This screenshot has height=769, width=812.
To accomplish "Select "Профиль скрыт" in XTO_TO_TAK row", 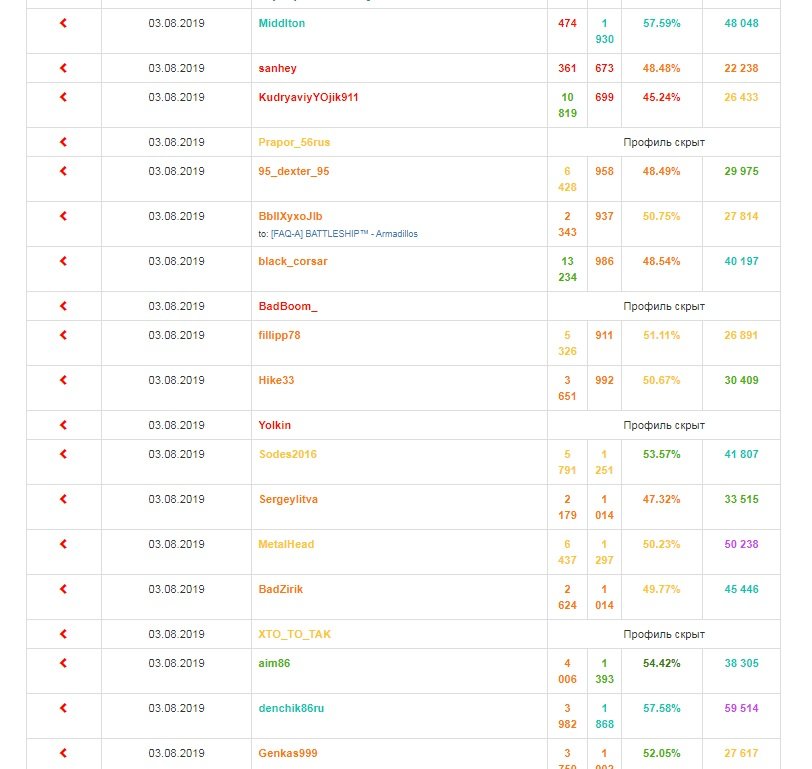I will pos(664,634).
